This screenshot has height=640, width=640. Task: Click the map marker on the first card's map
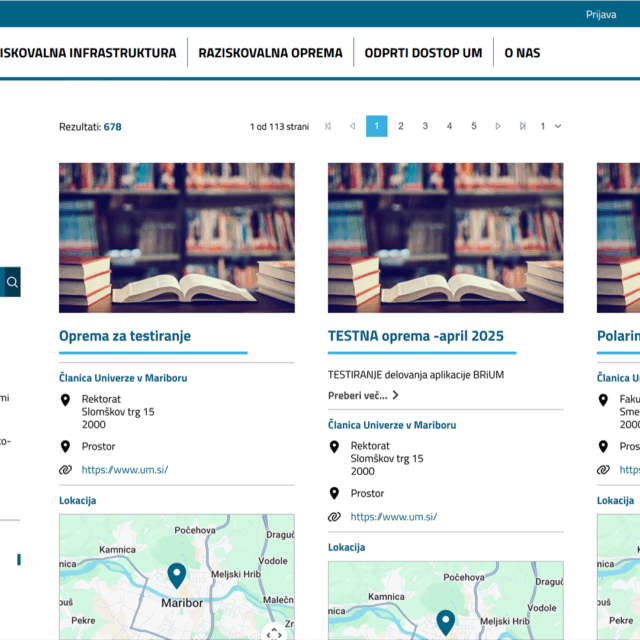click(176, 575)
